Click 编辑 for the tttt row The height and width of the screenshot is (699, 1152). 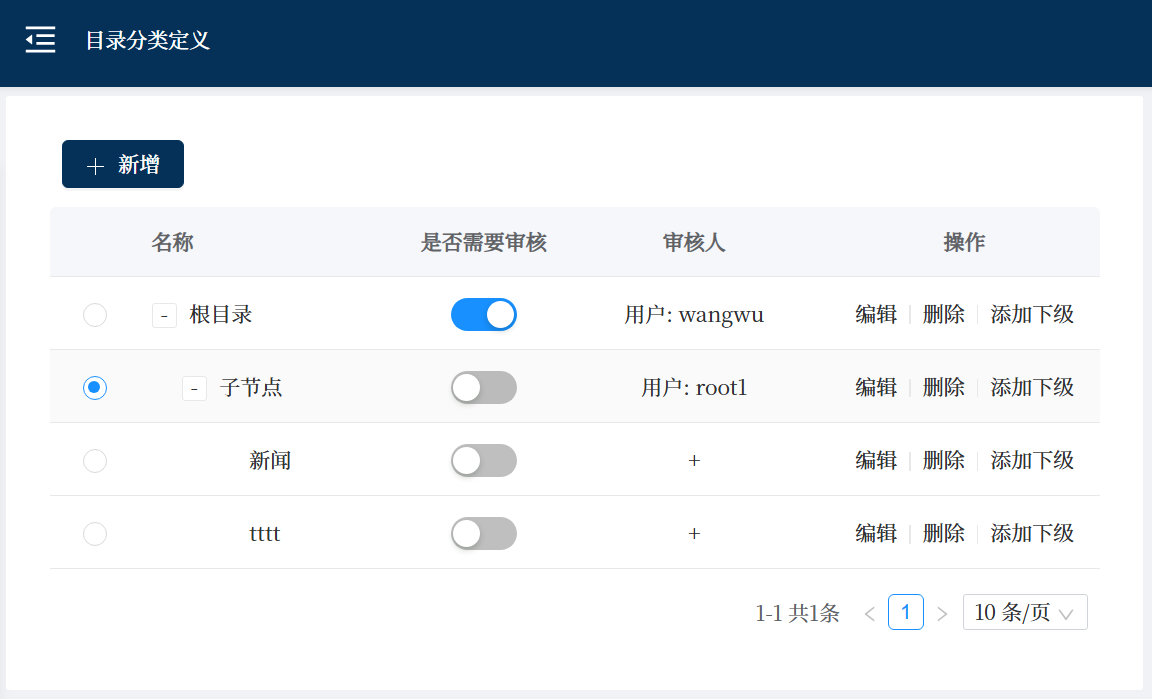coord(876,533)
